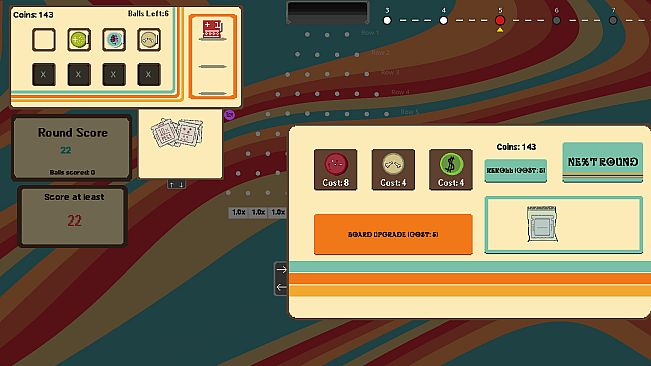Select round marker 7 on progress track
This screenshot has width=651, height=366.
[x=613, y=20]
